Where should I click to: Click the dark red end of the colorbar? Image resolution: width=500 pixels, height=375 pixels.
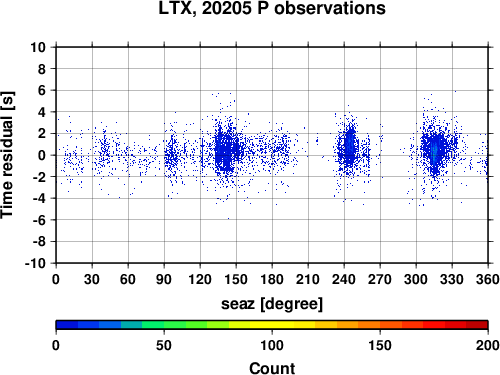click(x=477, y=325)
